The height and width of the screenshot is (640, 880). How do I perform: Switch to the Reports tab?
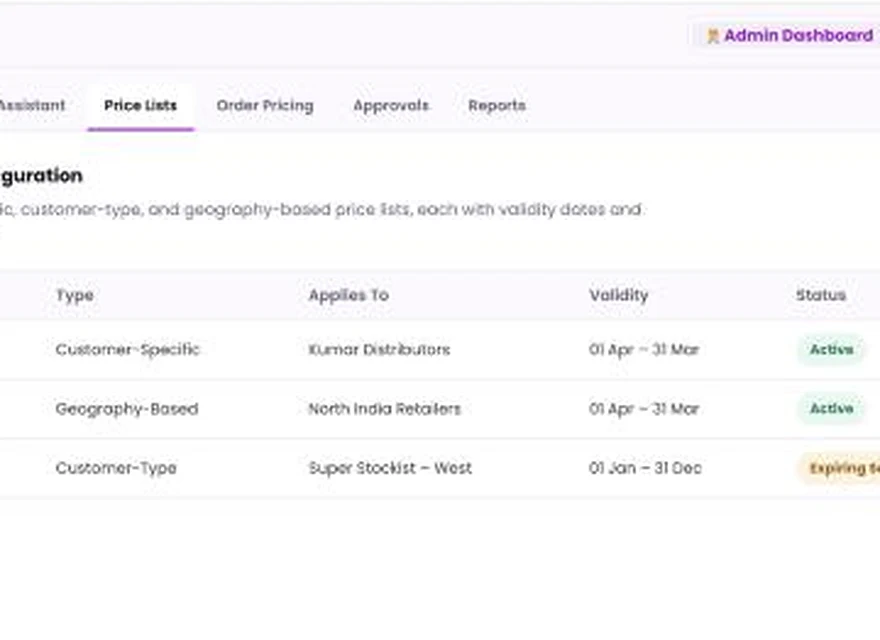[x=497, y=106]
